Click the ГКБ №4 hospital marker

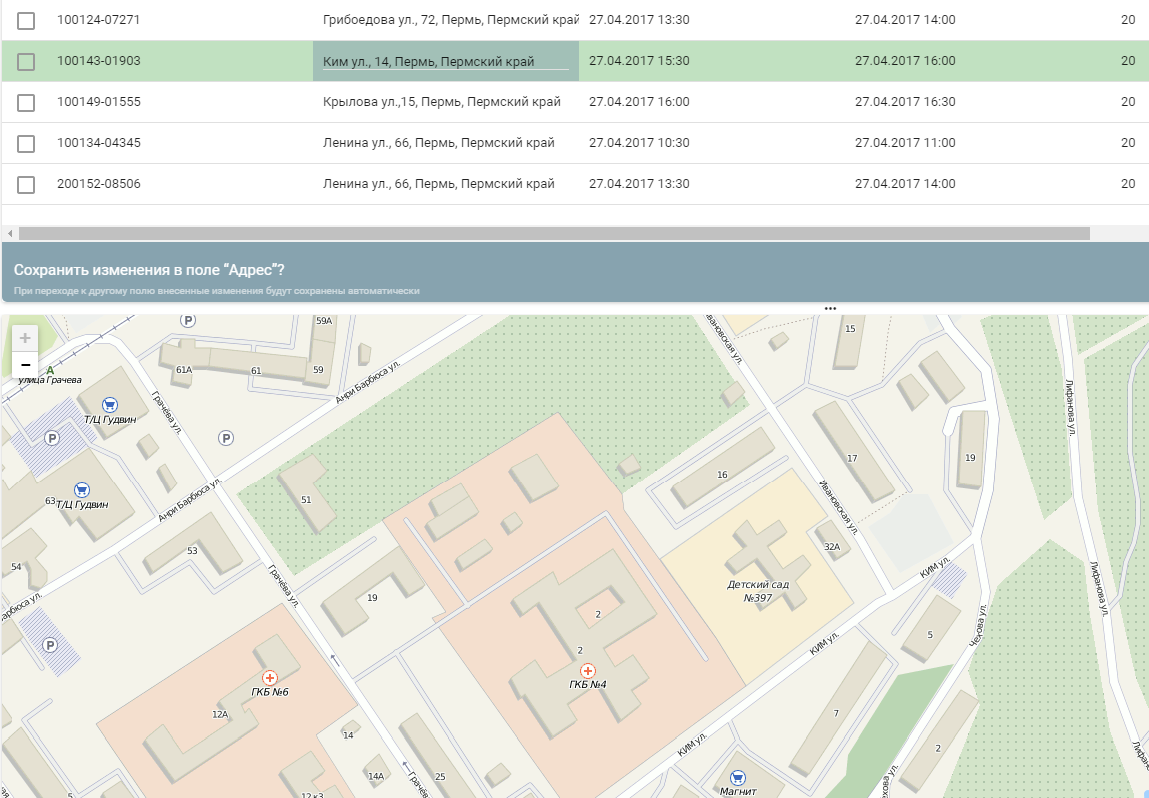588,669
